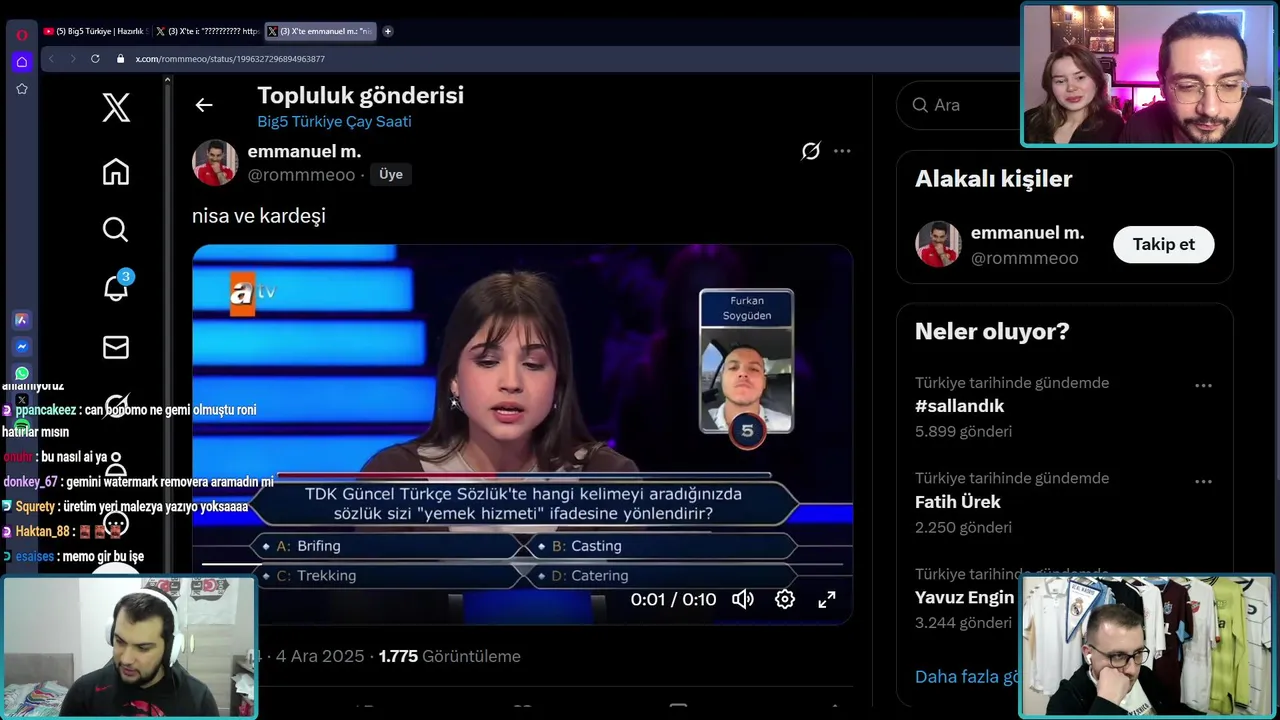Show more trends via Daha fazla göster
This screenshot has width=1280, height=720.
(967, 677)
